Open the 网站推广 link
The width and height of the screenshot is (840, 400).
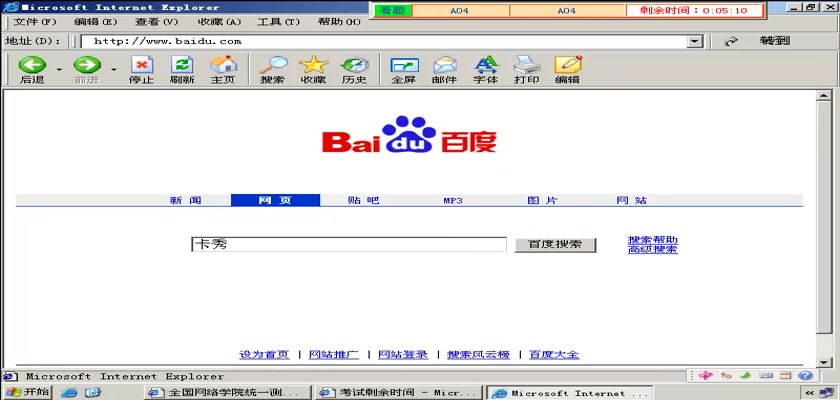point(334,354)
